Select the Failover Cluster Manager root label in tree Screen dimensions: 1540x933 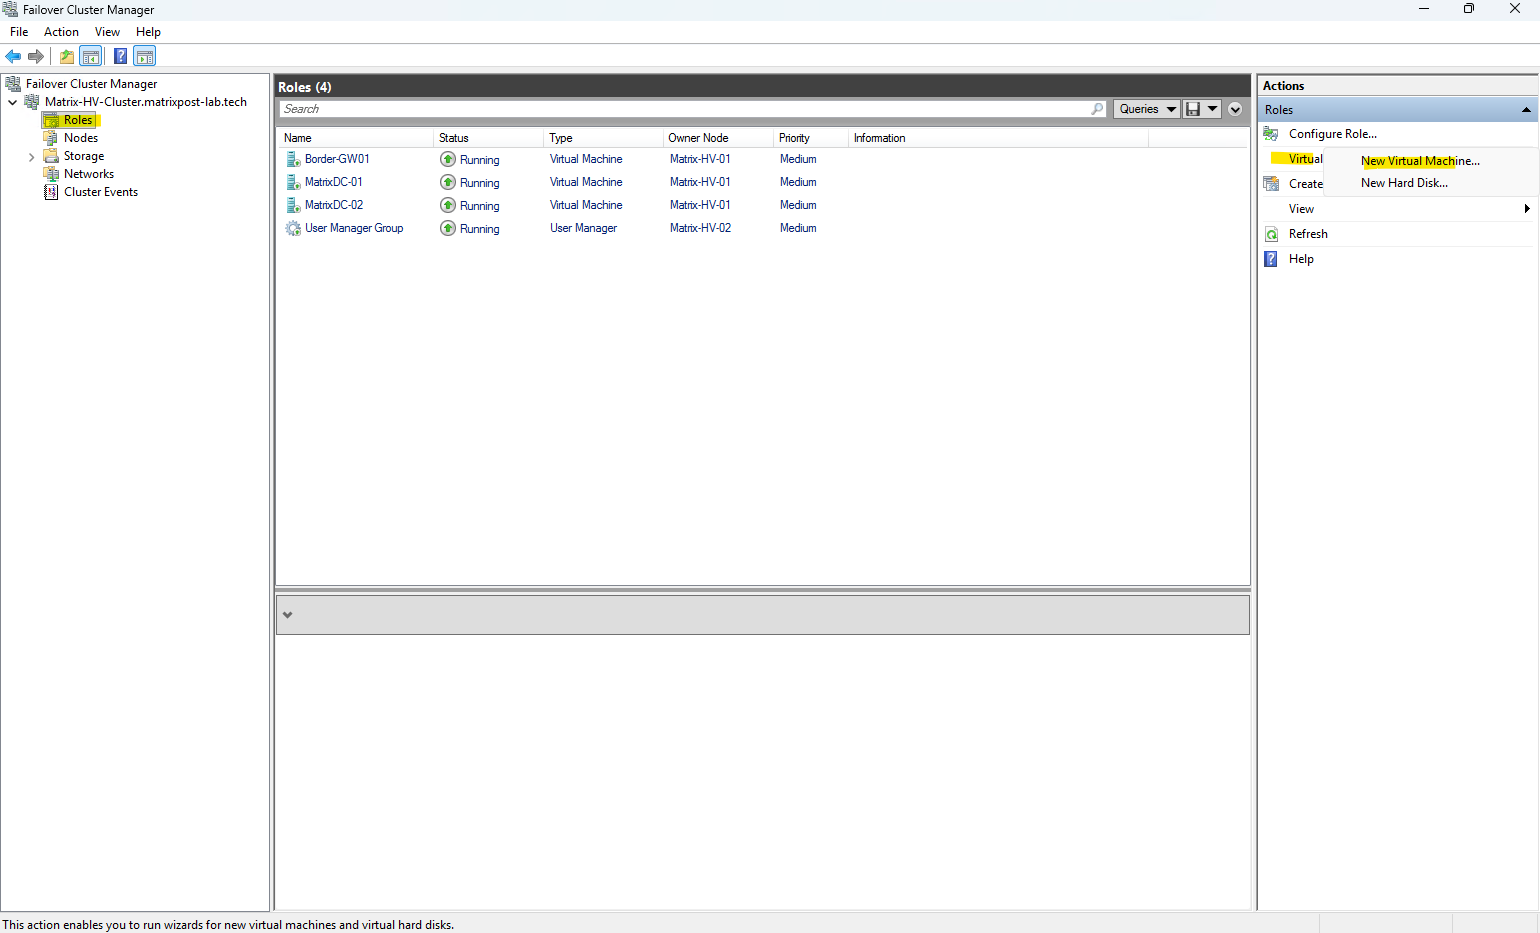[x=91, y=84]
